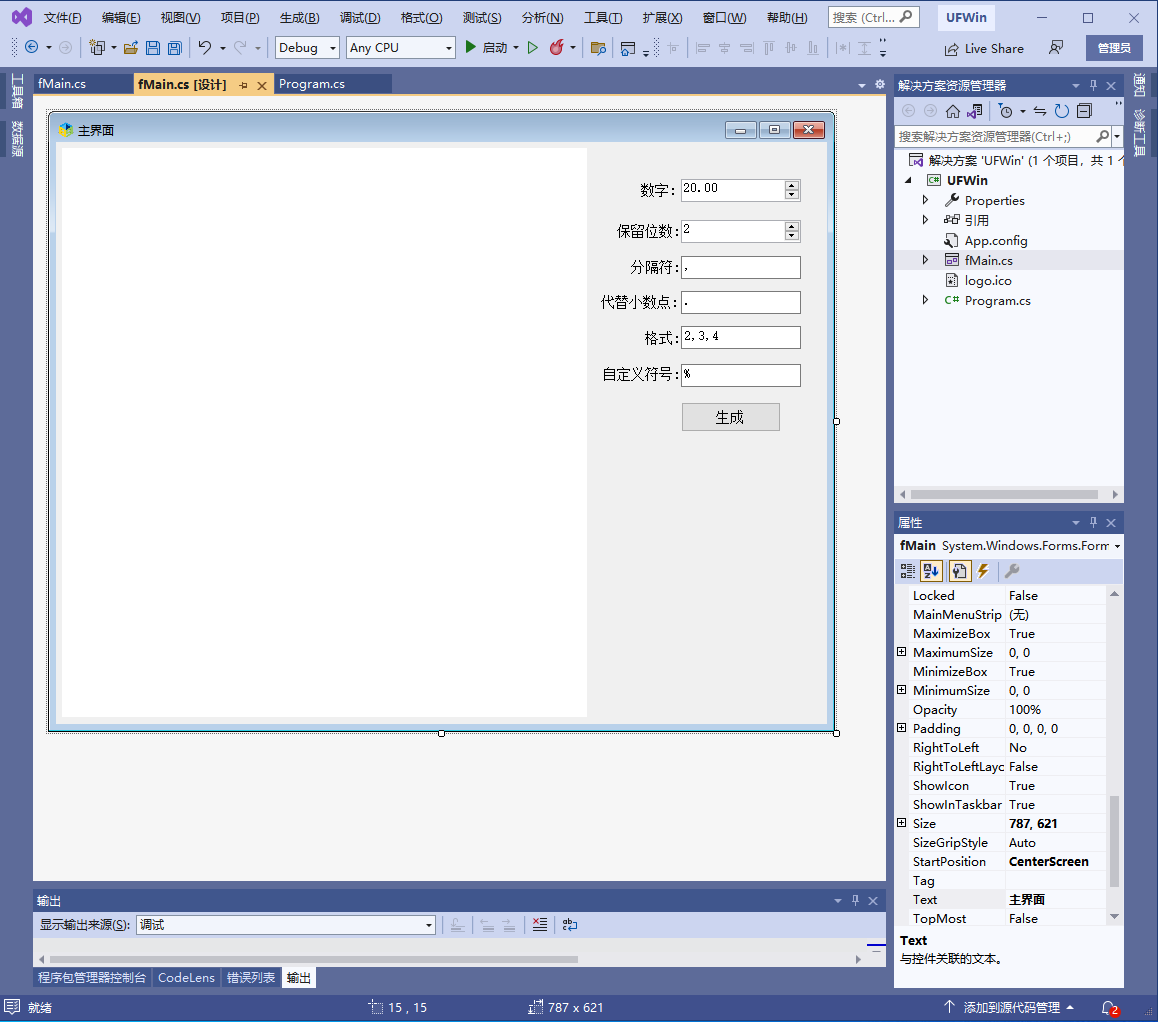Image resolution: width=1158 pixels, height=1022 pixels.
Task: Switch to the 错误列表 tab
Action: (251, 978)
